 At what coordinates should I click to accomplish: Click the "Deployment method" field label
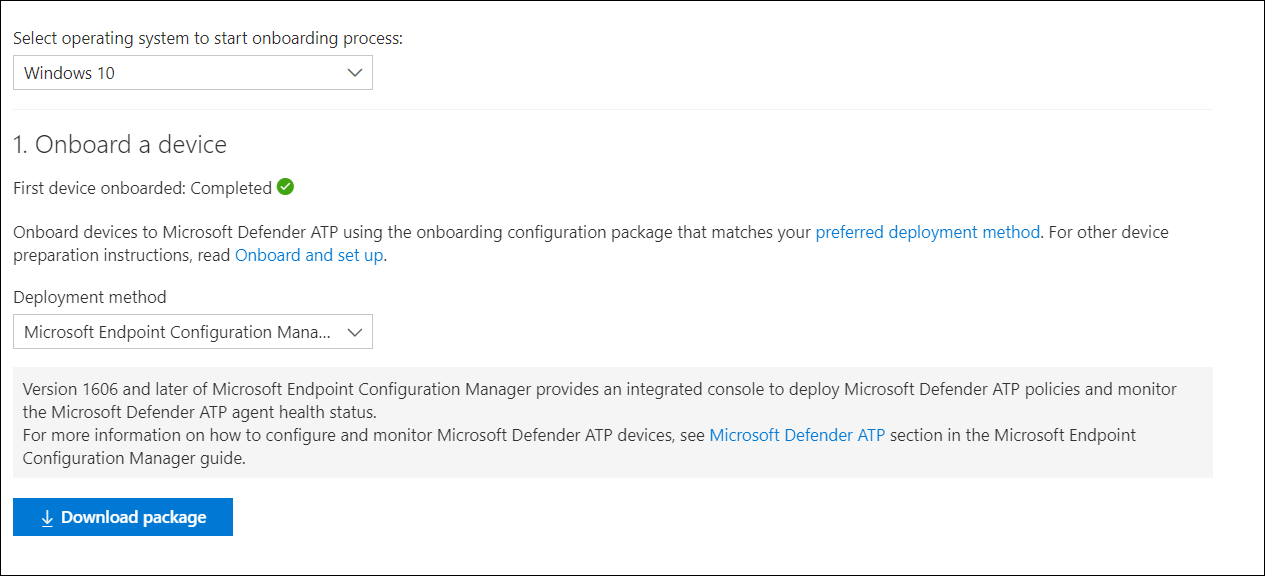(90, 297)
